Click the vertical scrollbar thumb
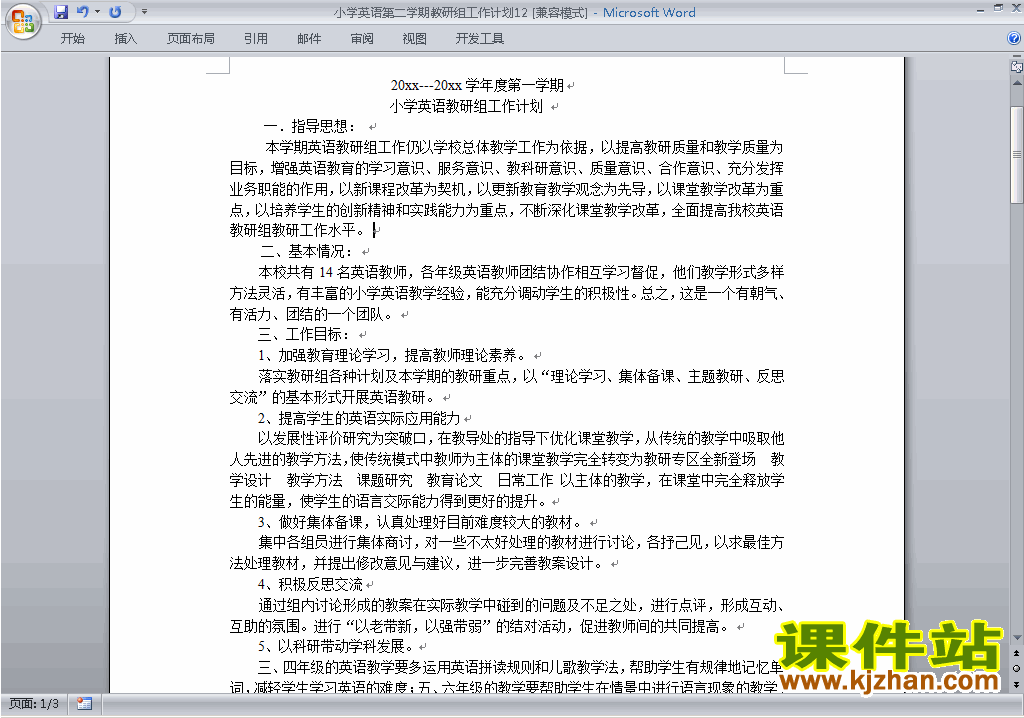Viewport: 1024px width, 718px height. click(1016, 155)
